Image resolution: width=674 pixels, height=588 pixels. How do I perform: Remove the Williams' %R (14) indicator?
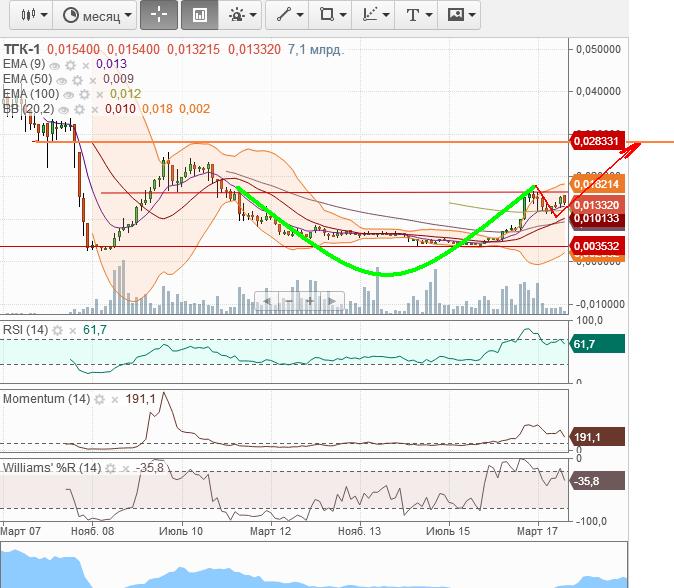tap(125, 469)
